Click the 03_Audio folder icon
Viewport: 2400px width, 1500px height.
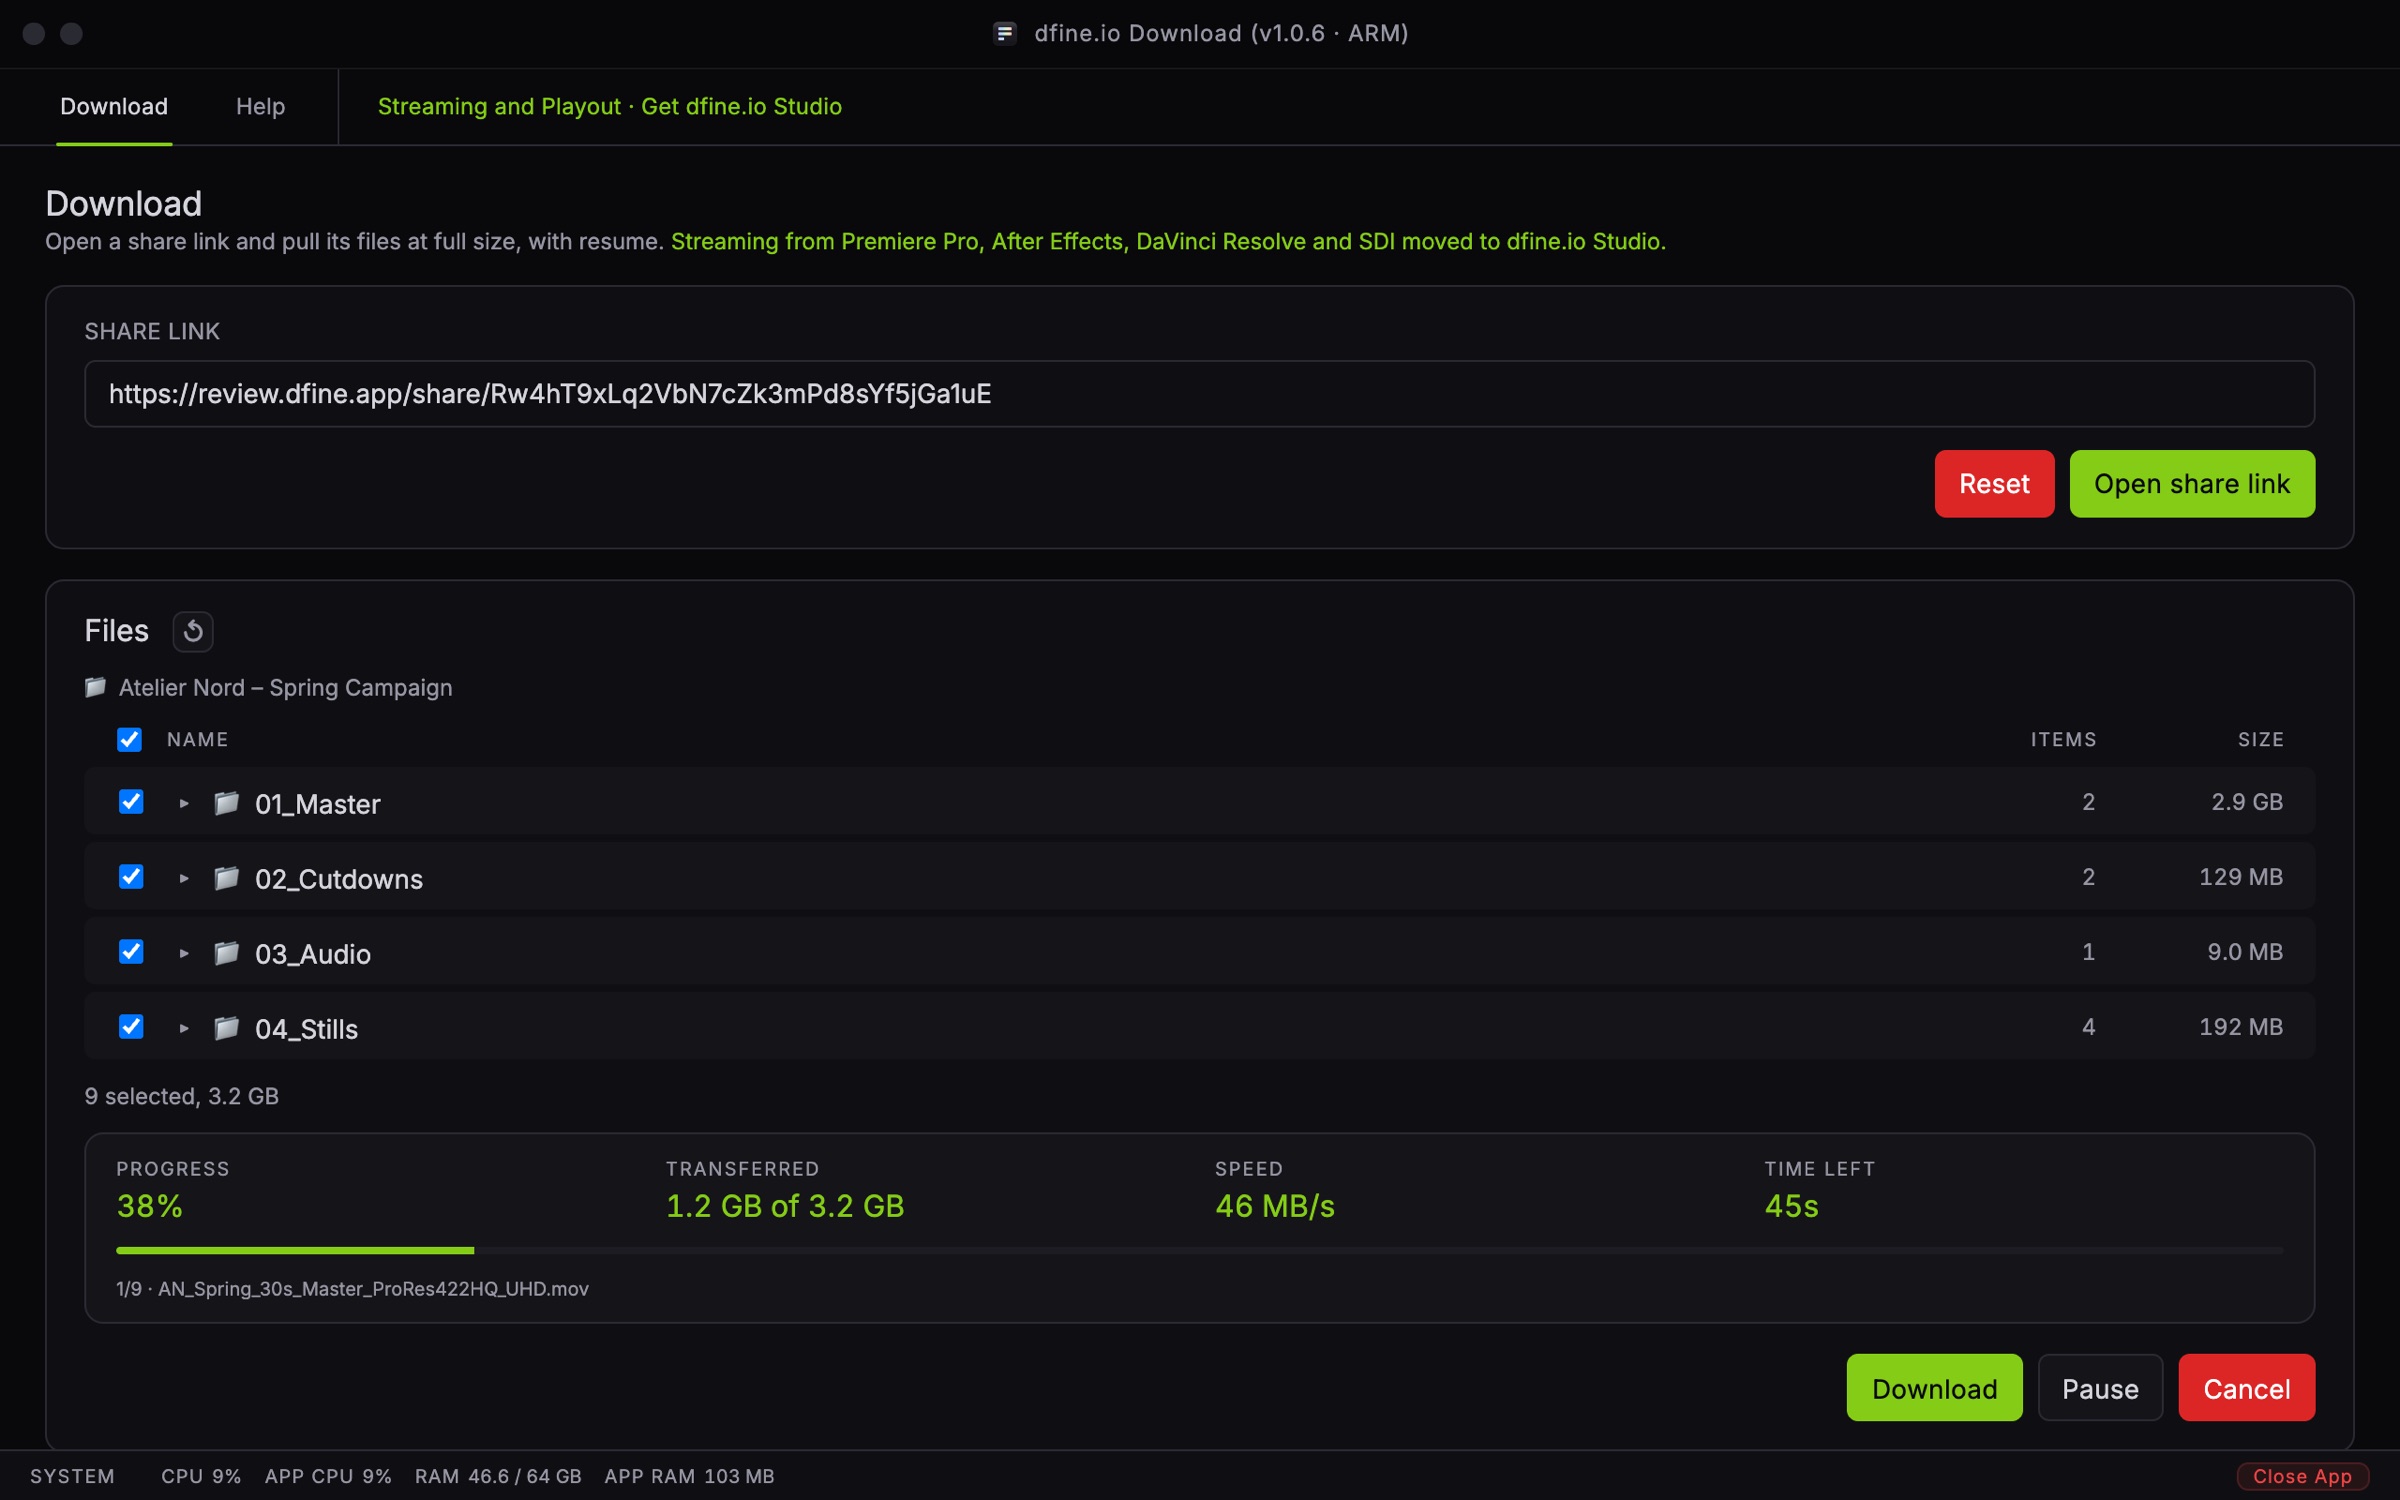226,953
